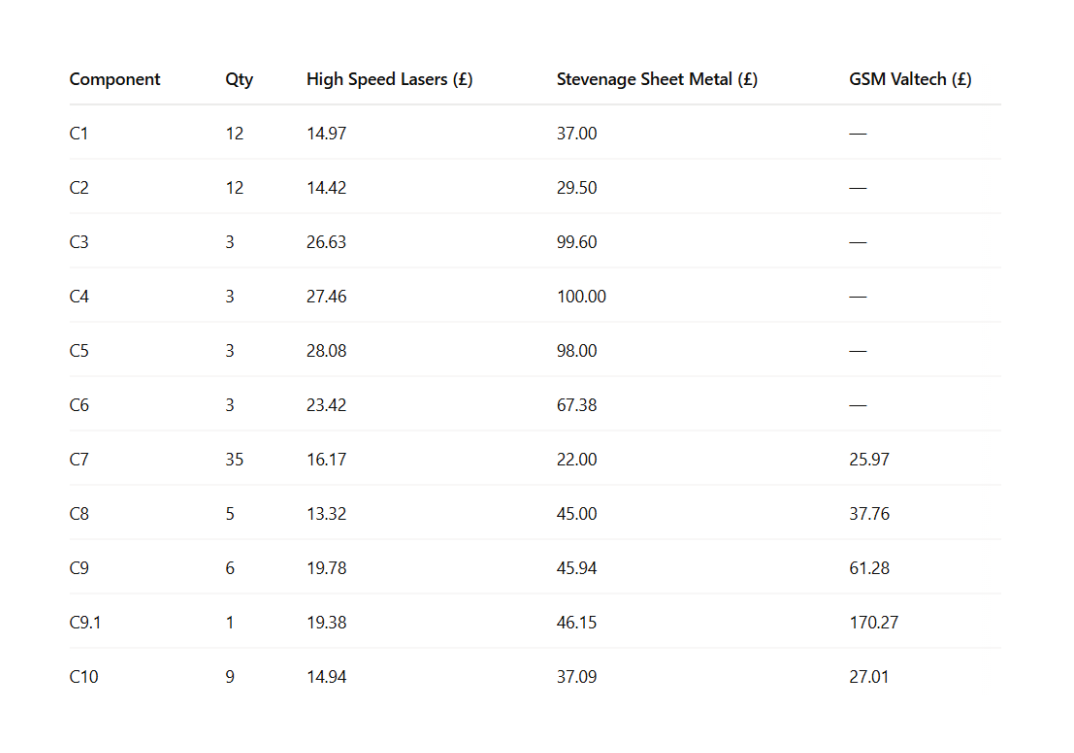The height and width of the screenshot is (753, 1074).
Task: Select the 27.01 value for C10
Action: pyautogui.click(x=869, y=677)
